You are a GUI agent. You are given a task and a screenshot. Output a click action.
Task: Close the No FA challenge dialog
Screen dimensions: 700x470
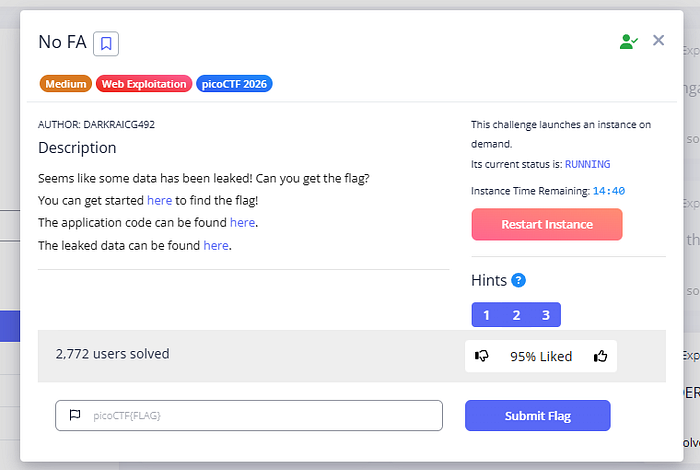(658, 40)
